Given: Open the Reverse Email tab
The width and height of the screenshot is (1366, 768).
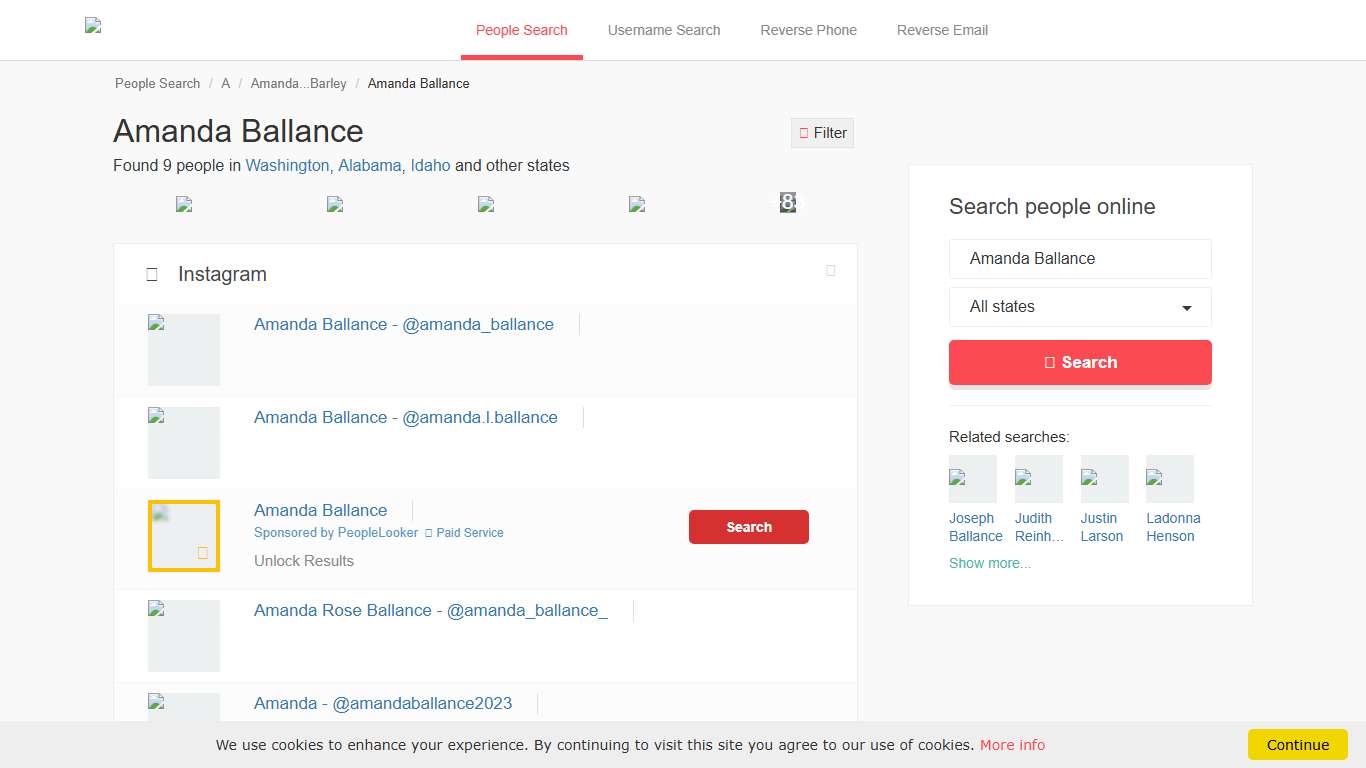Looking at the screenshot, I should point(941,30).
